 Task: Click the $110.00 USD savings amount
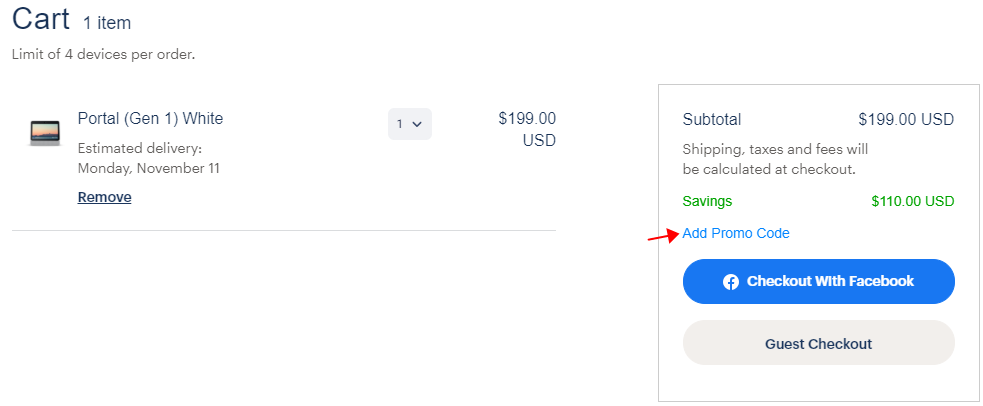913,202
